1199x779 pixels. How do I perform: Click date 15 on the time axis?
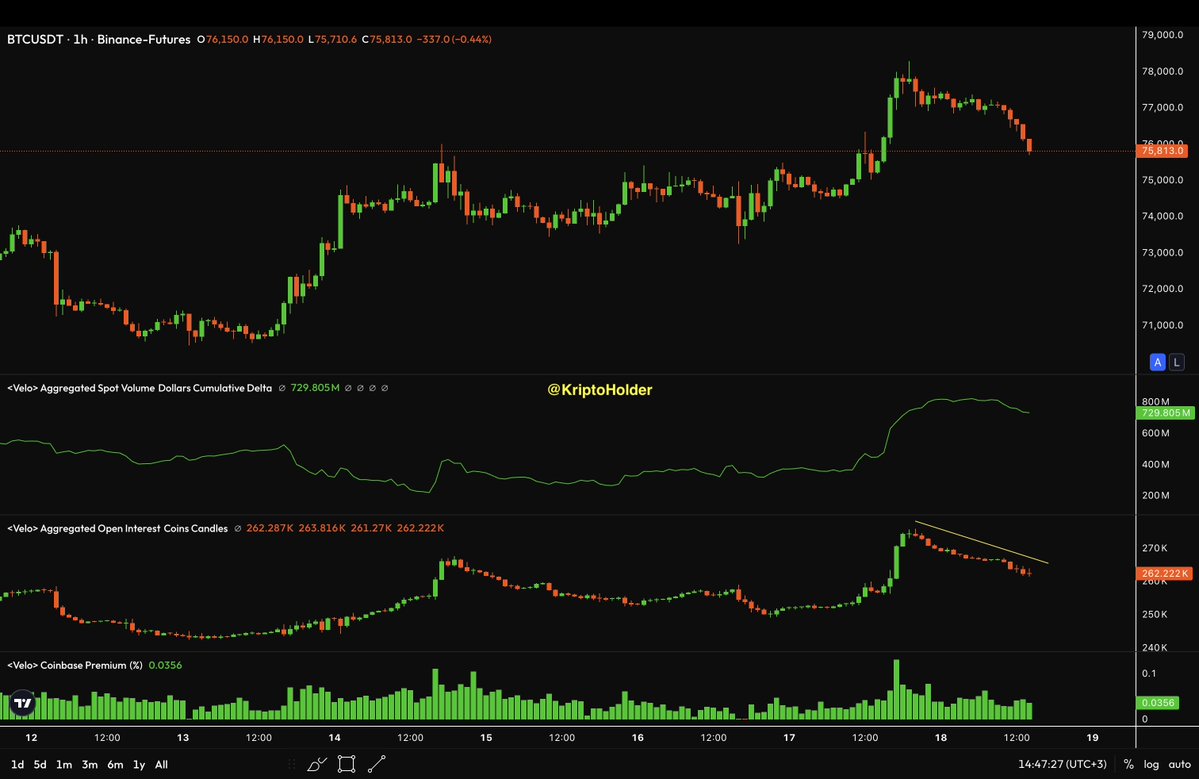tap(486, 738)
